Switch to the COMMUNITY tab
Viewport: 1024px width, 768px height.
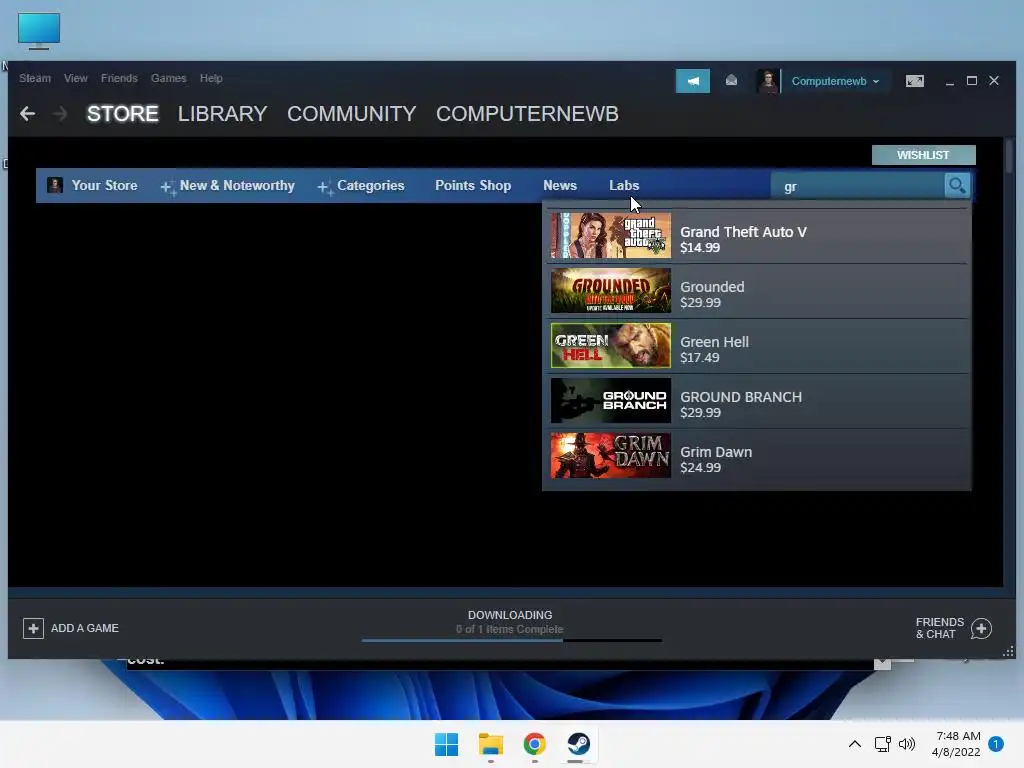point(351,114)
